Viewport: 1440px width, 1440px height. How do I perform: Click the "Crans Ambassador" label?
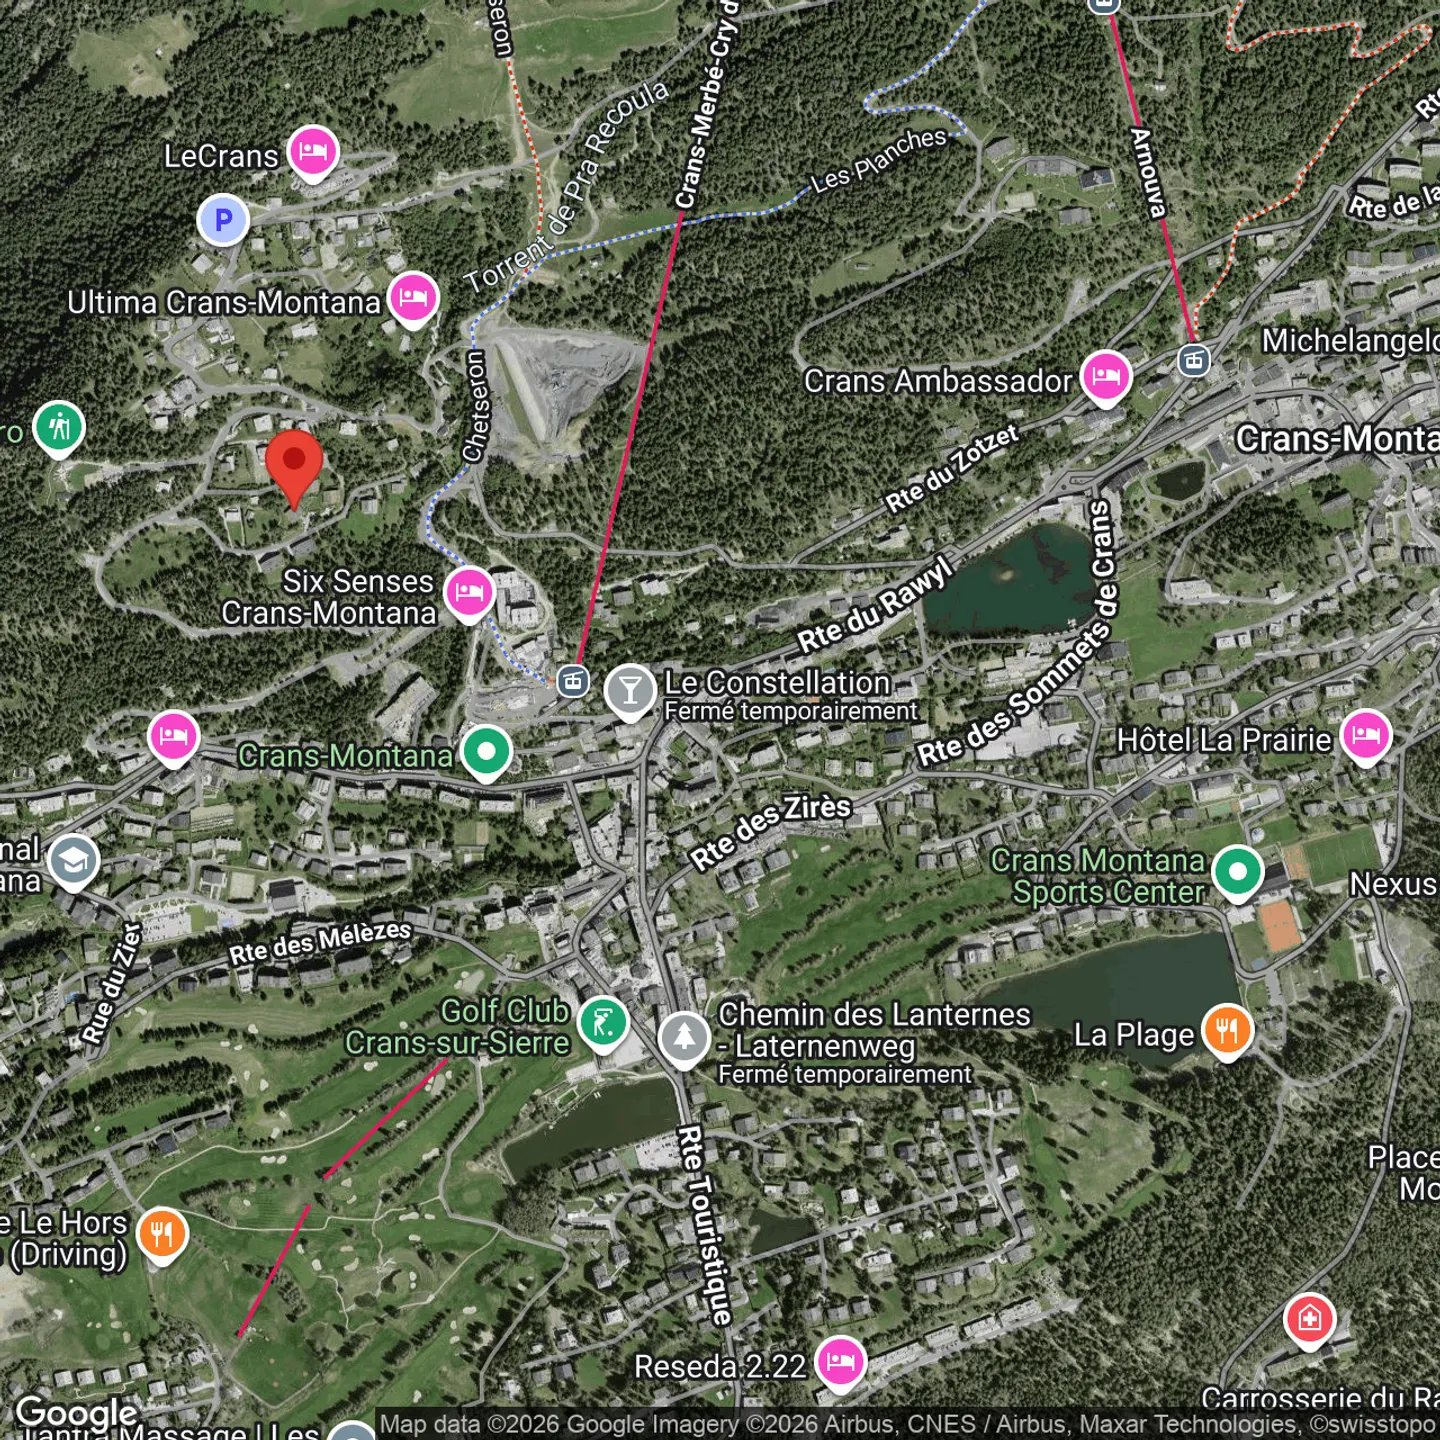pos(938,381)
